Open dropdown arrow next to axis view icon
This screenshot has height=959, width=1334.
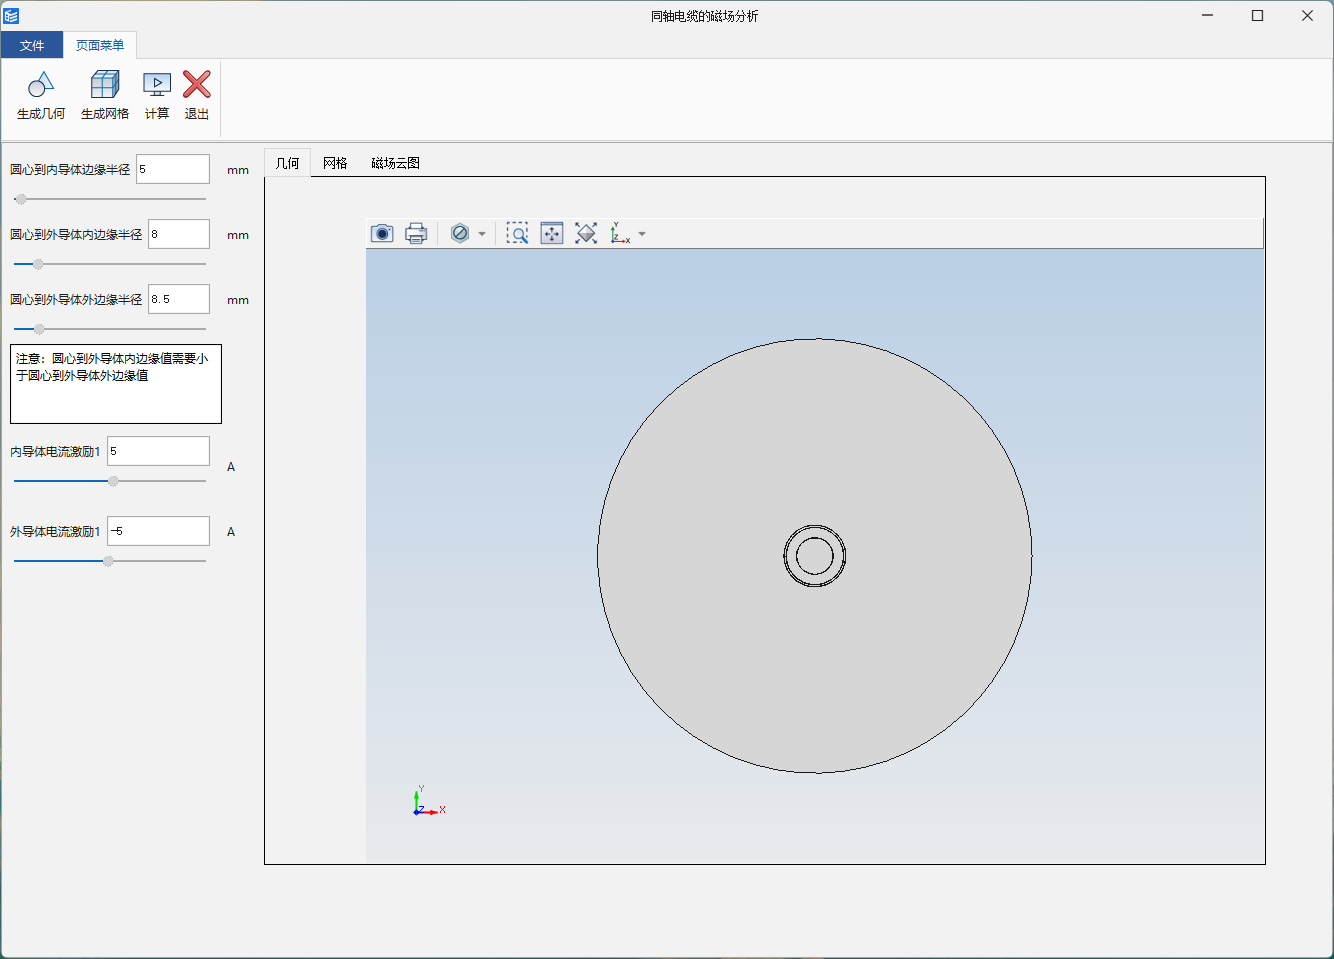pos(642,234)
